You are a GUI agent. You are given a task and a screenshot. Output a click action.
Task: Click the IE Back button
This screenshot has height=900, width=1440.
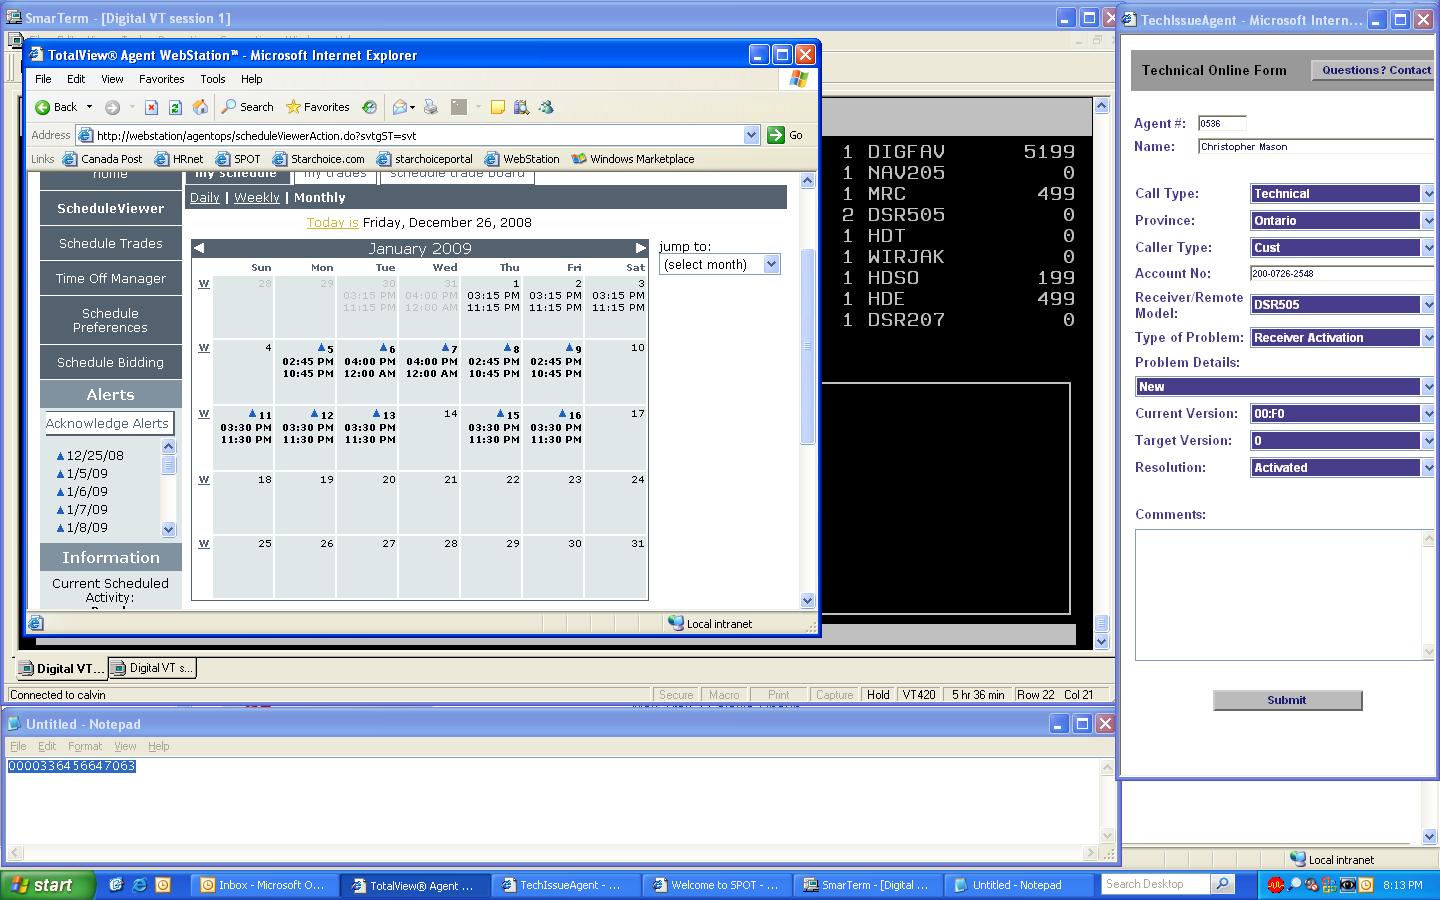[x=56, y=107]
